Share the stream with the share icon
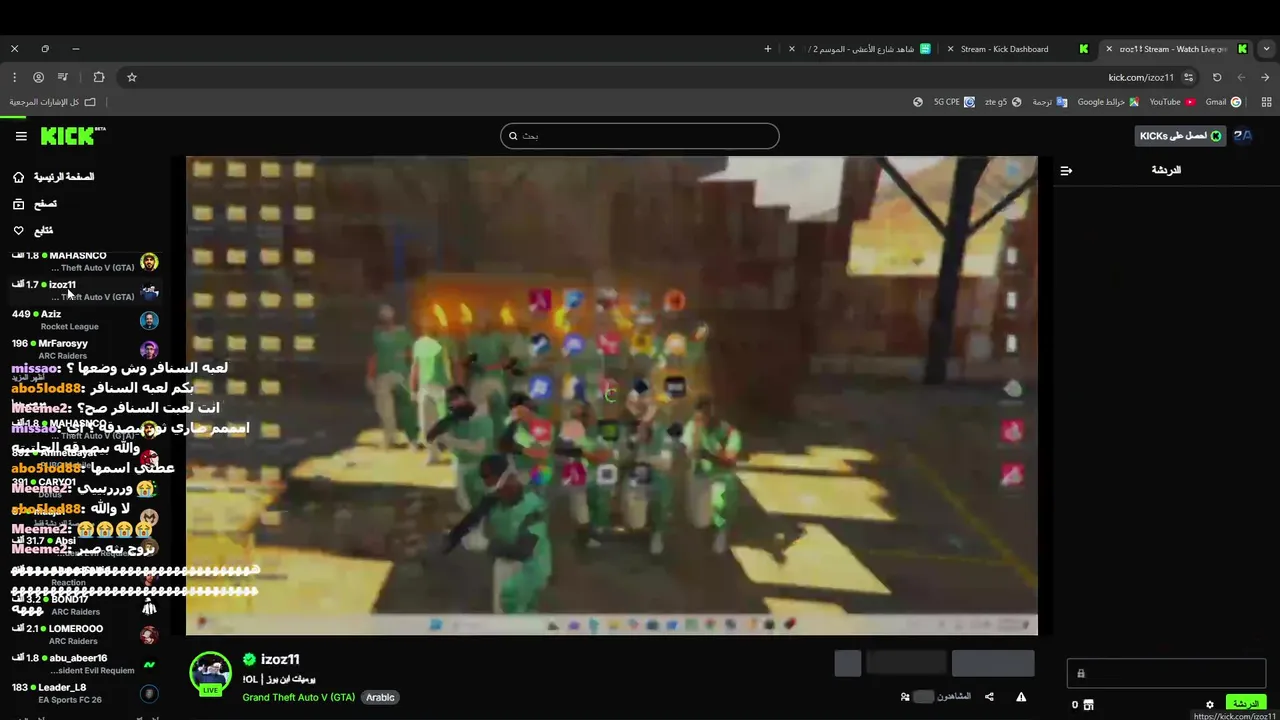The image size is (1280, 720). pyautogui.click(x=989, y=697)
